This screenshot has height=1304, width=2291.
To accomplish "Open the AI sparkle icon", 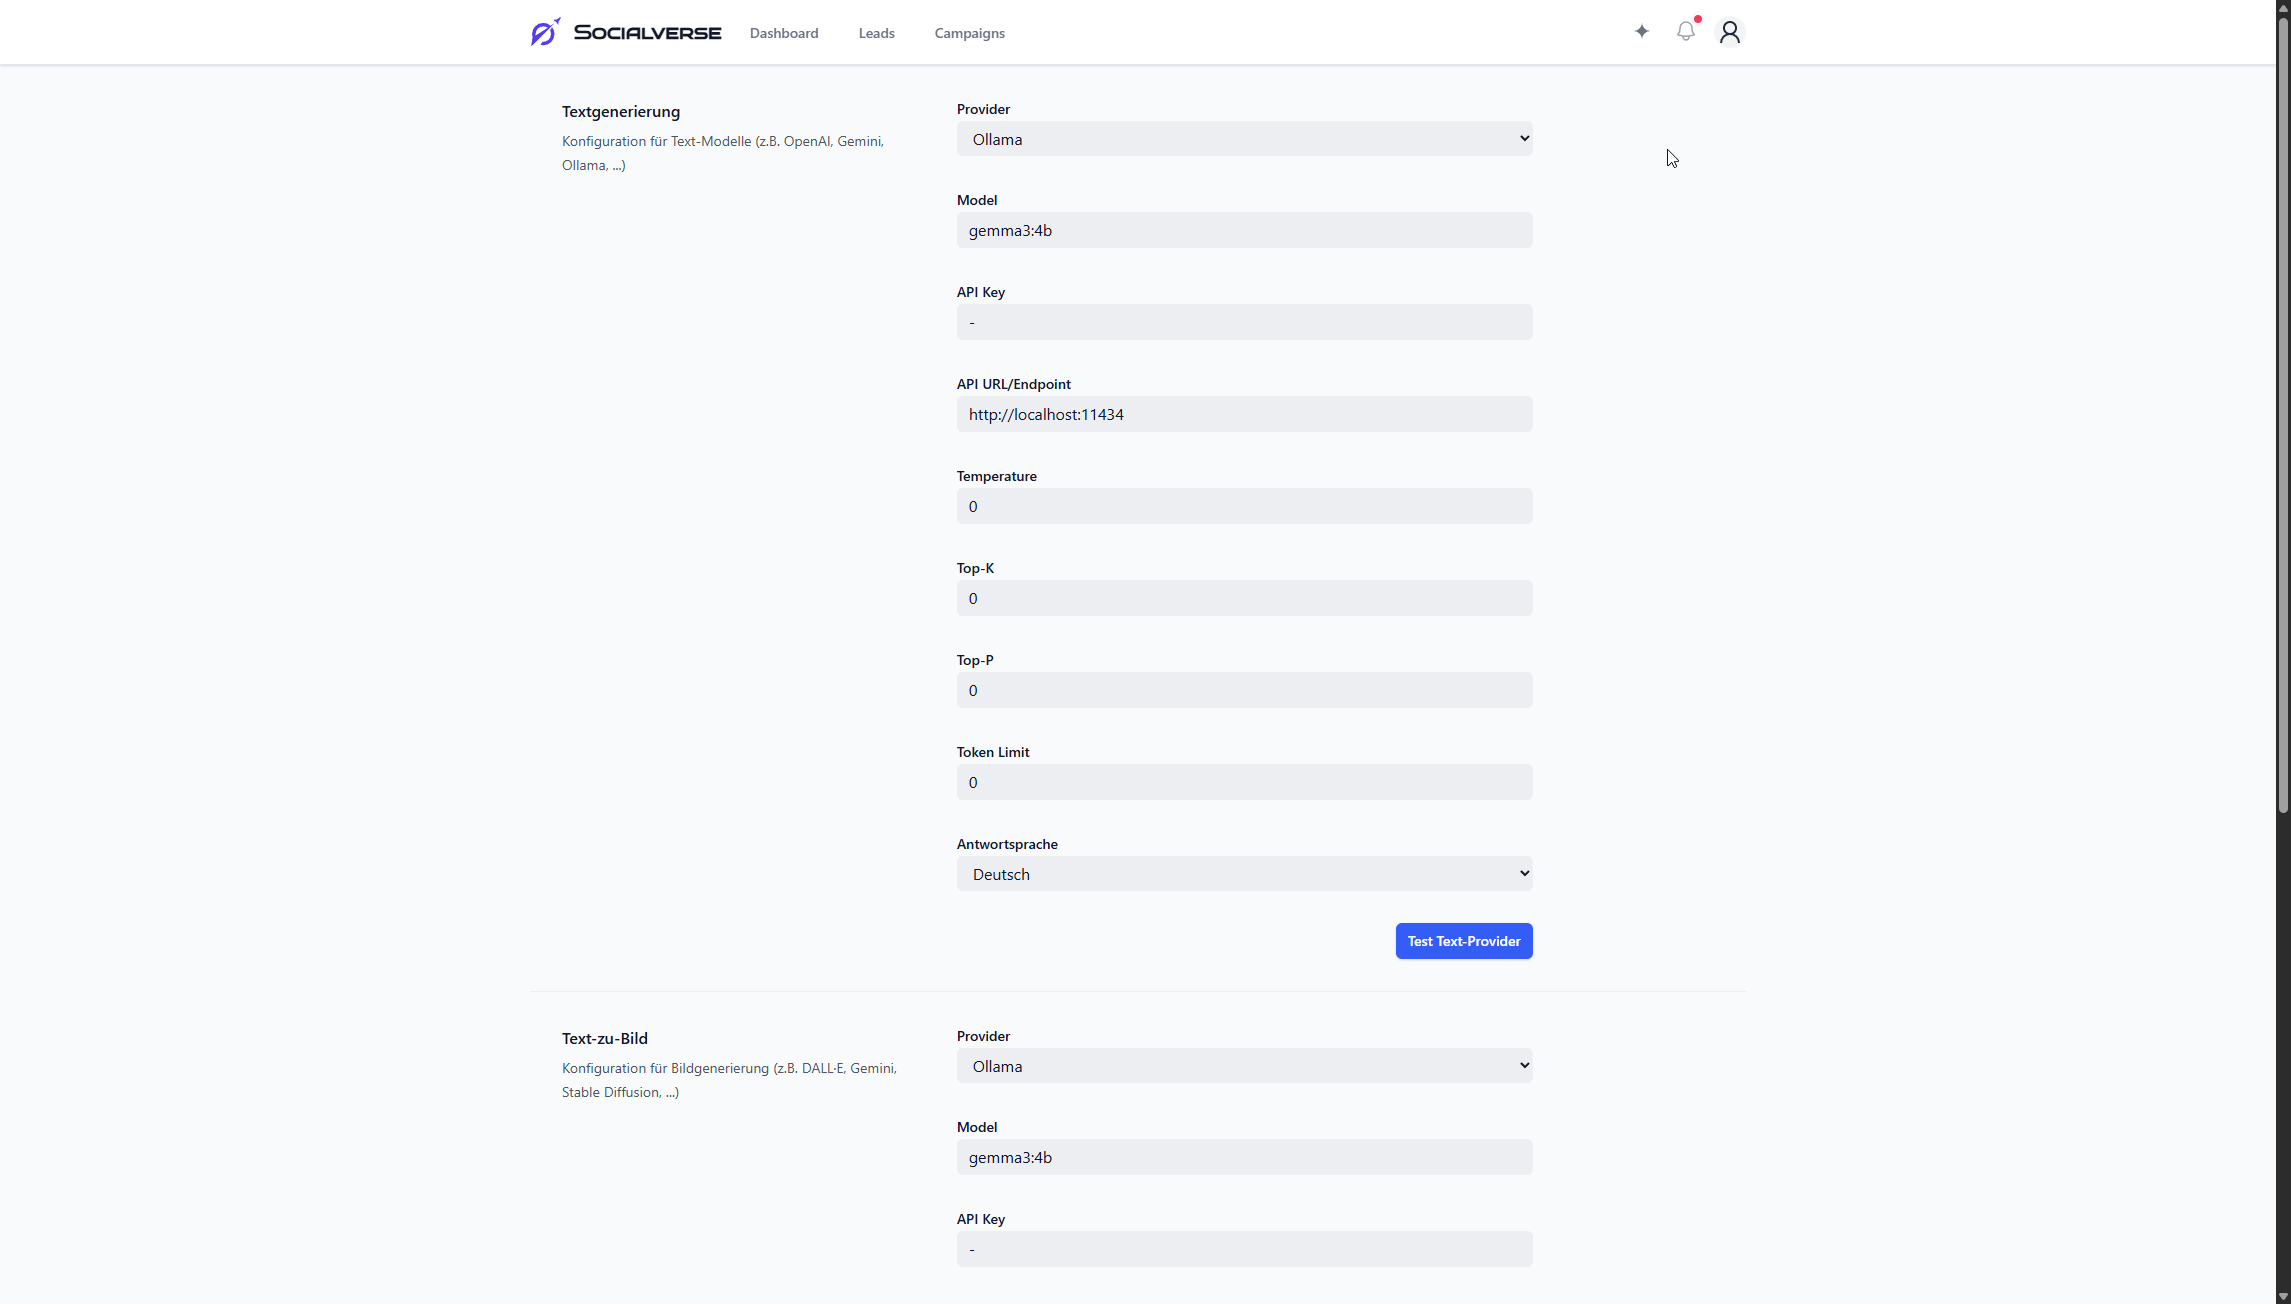I will (1641, 32).
